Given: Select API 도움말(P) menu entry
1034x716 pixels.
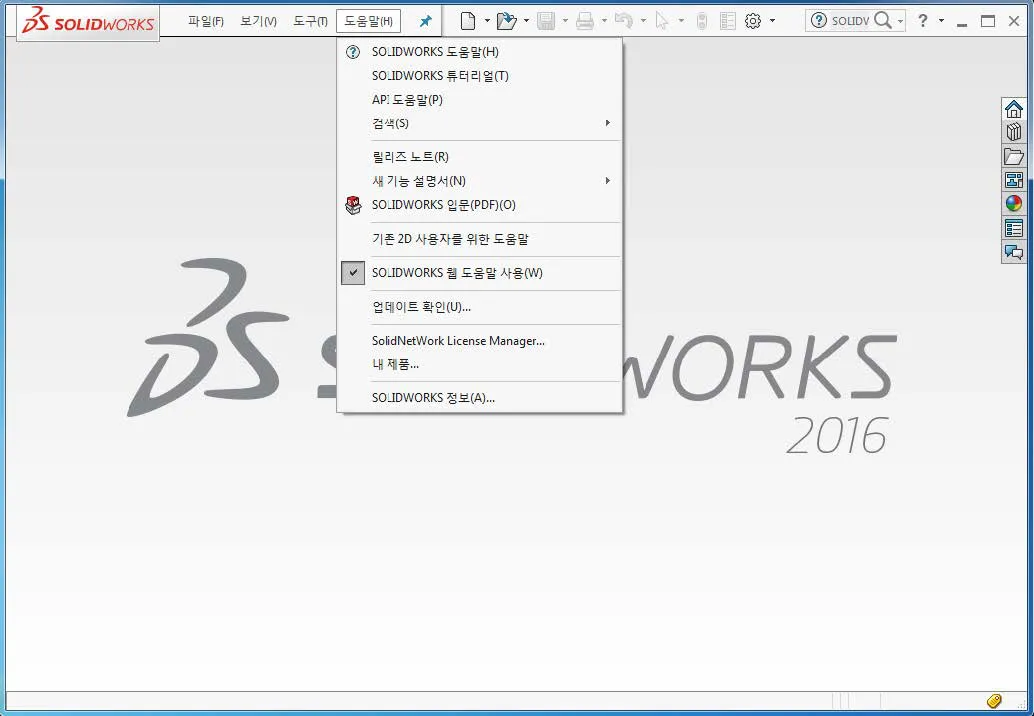Looking at the screenshot, I should [x=480, y=100].
